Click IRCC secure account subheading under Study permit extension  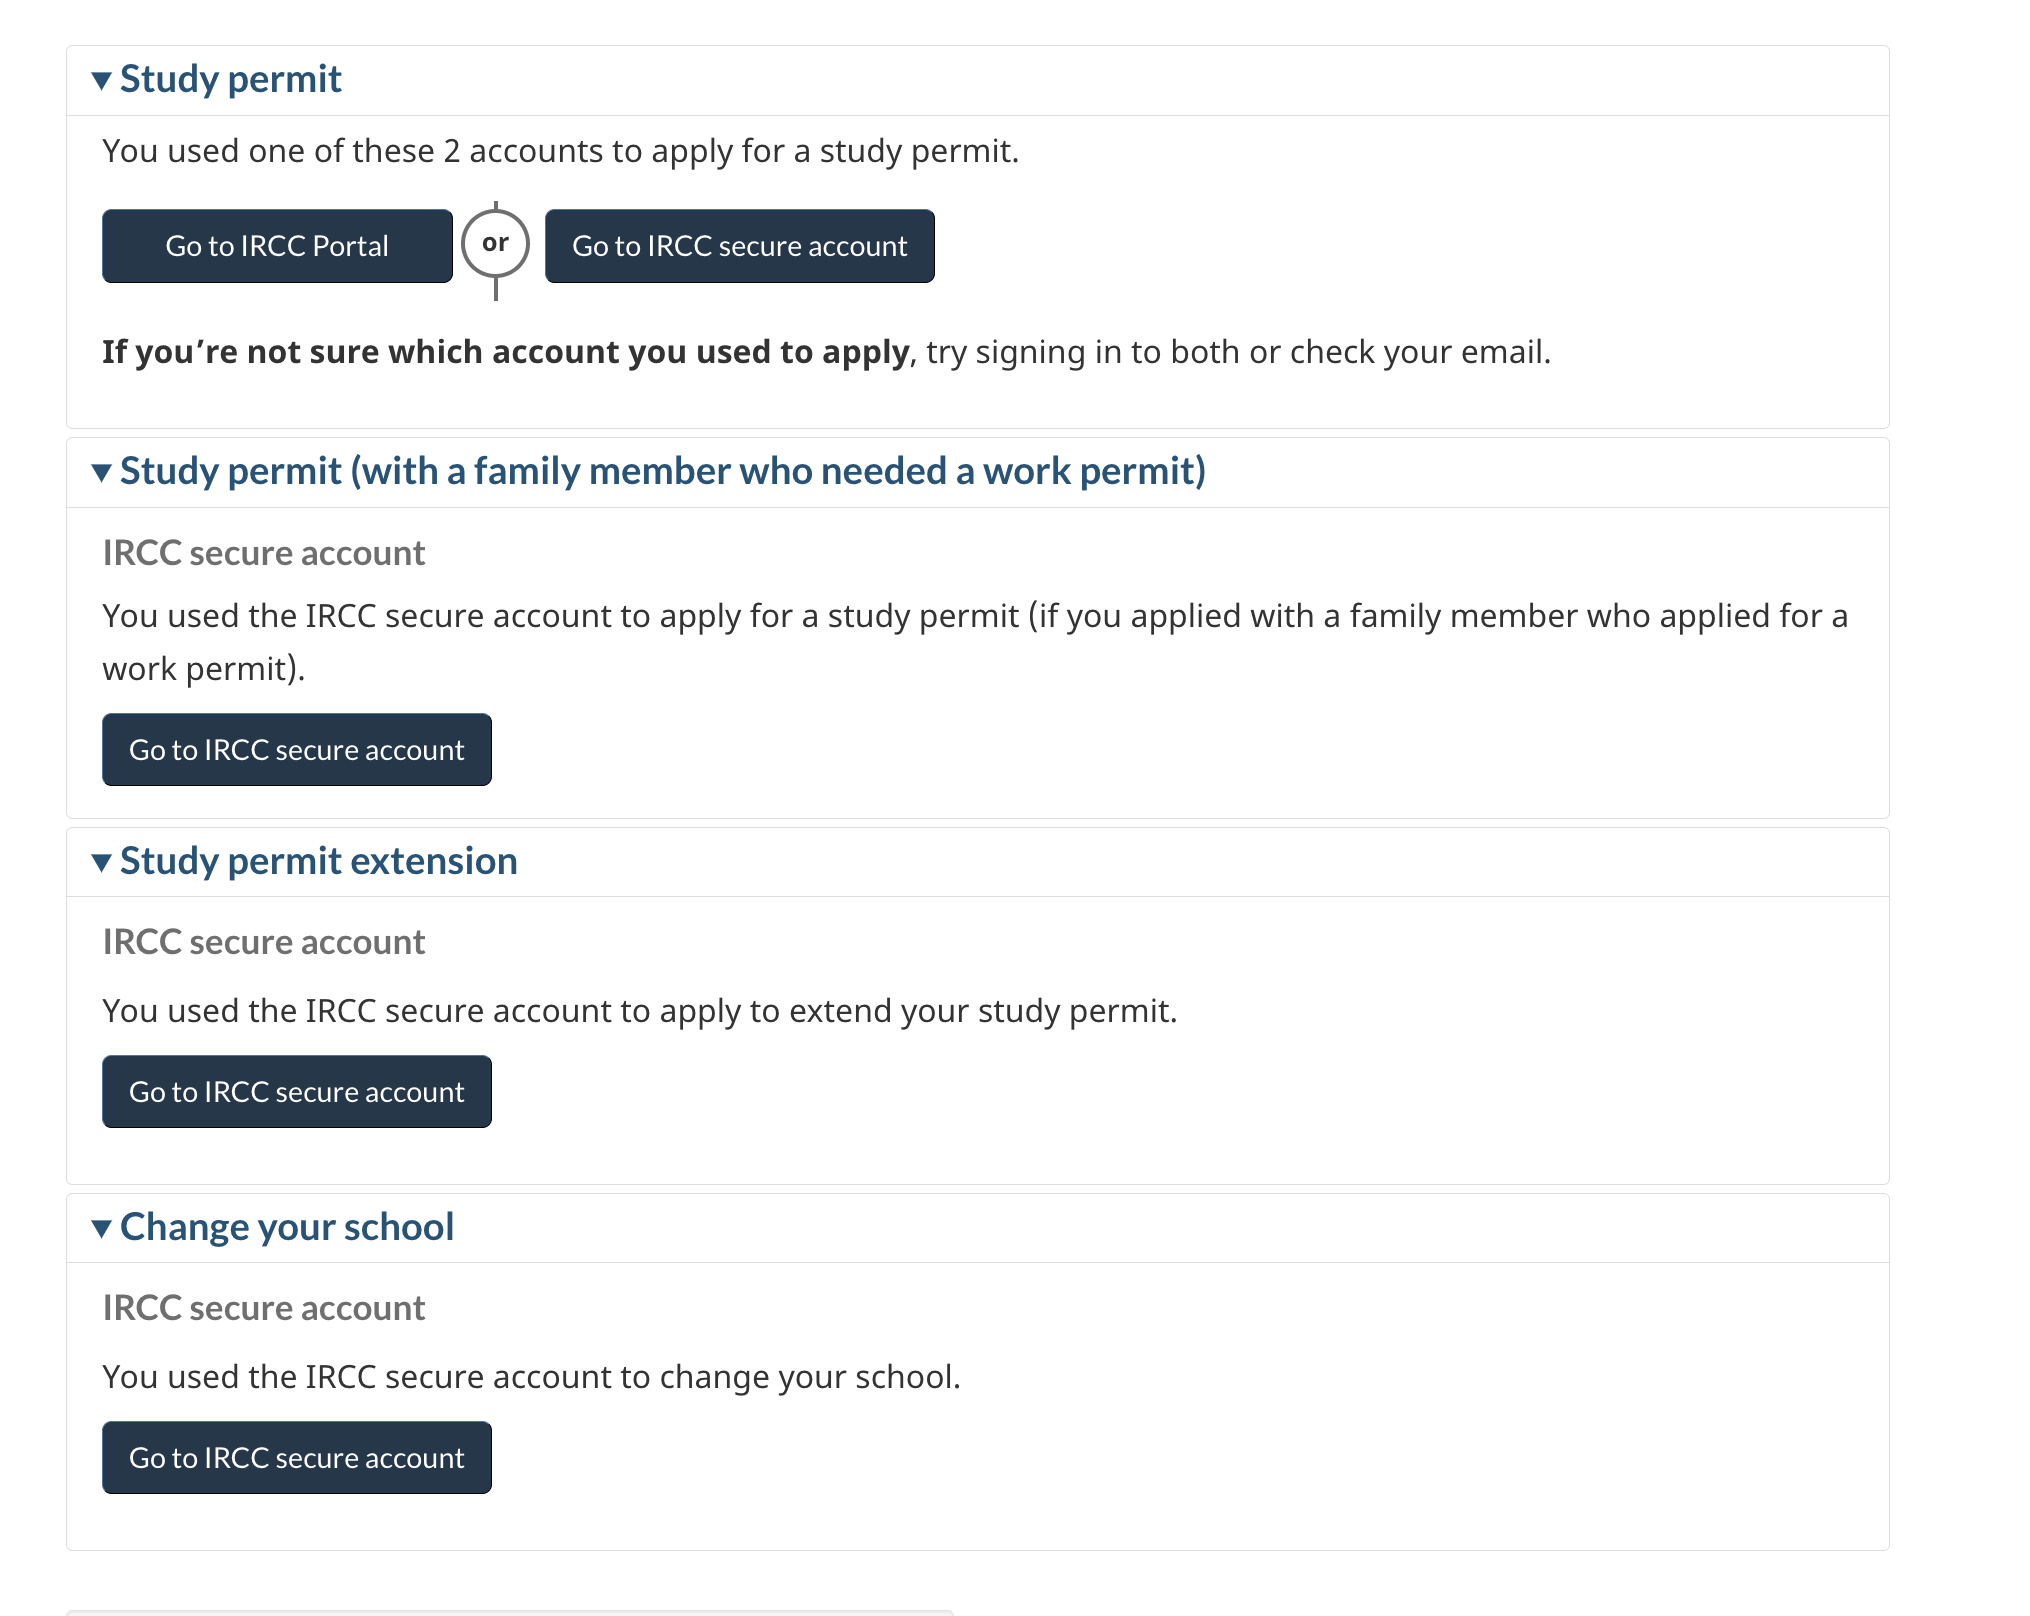tap(264, 943)
